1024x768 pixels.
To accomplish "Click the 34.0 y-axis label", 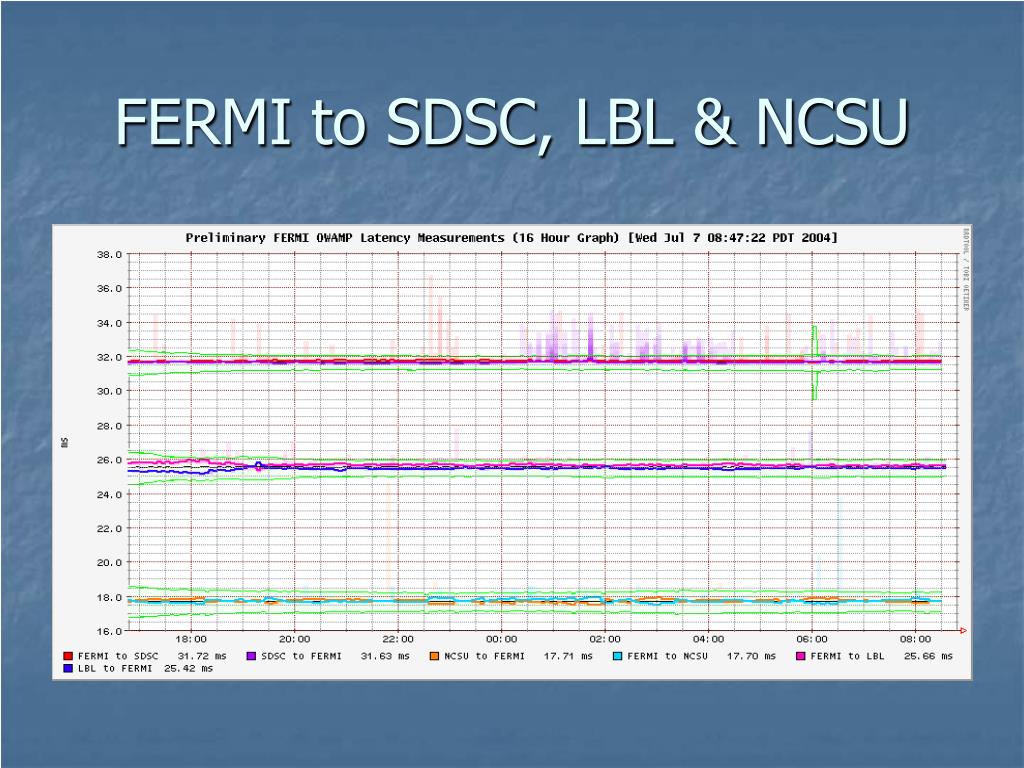I will pos(109,323).
